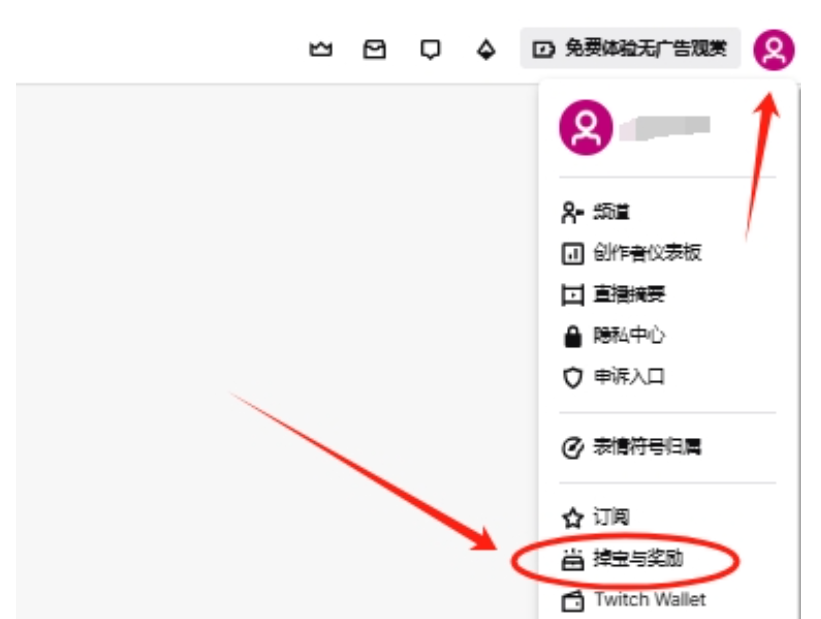Open the whispers chat bubble icon

pyautogui.click(x=430, y=50)
